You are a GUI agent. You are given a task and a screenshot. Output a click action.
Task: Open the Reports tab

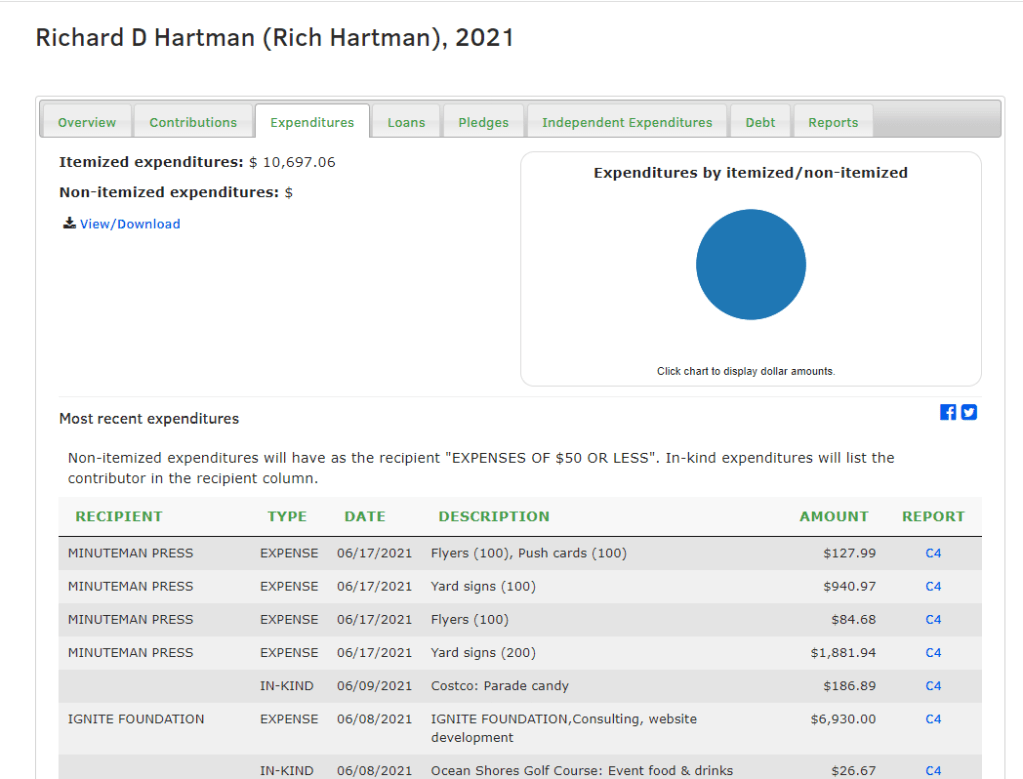[833, 122]
